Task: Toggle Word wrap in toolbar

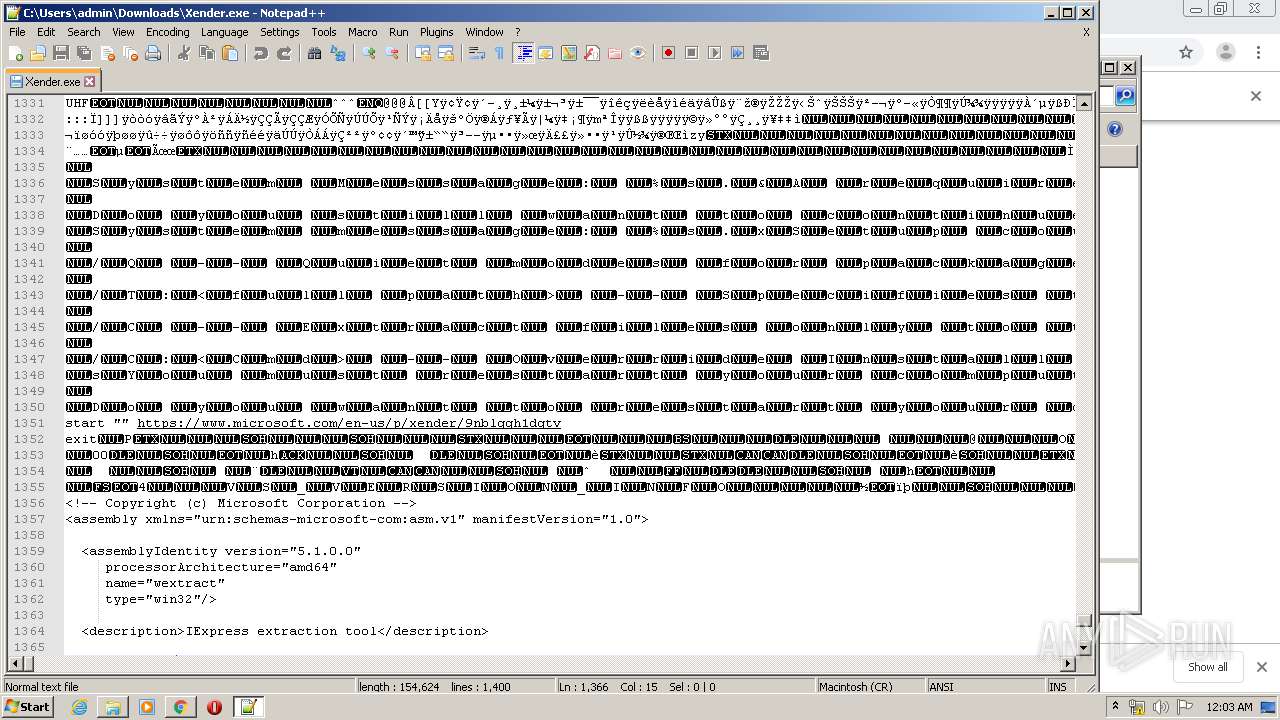Action: (477, 53)
